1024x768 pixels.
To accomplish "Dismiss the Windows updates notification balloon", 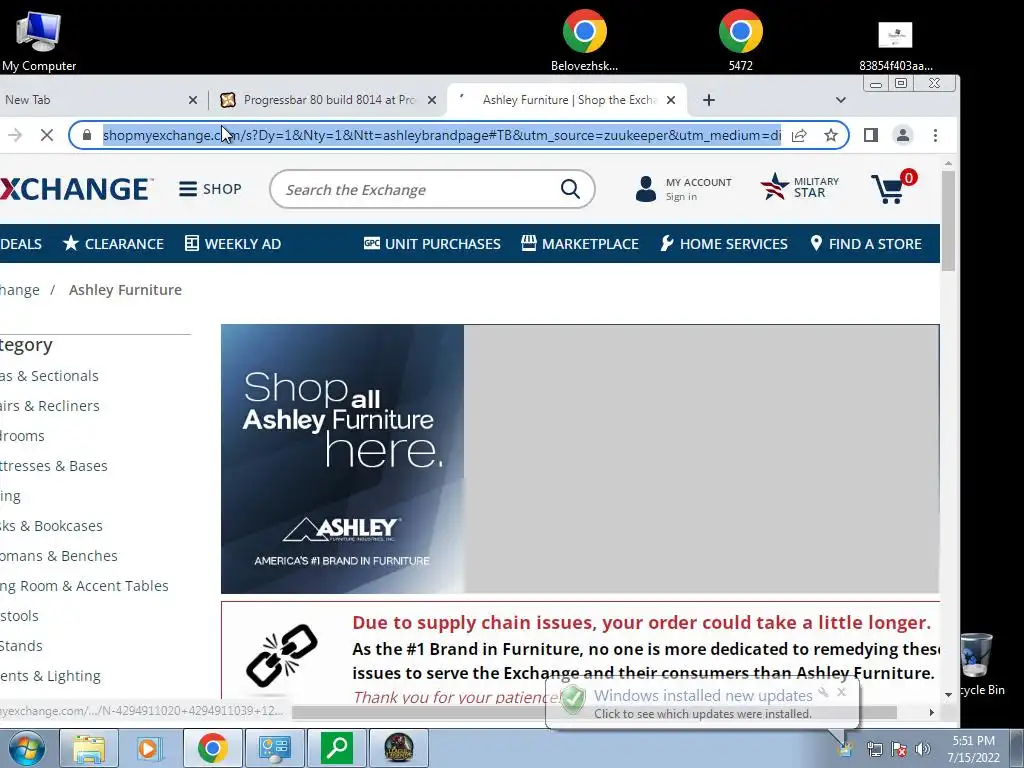I will point(842,692).
